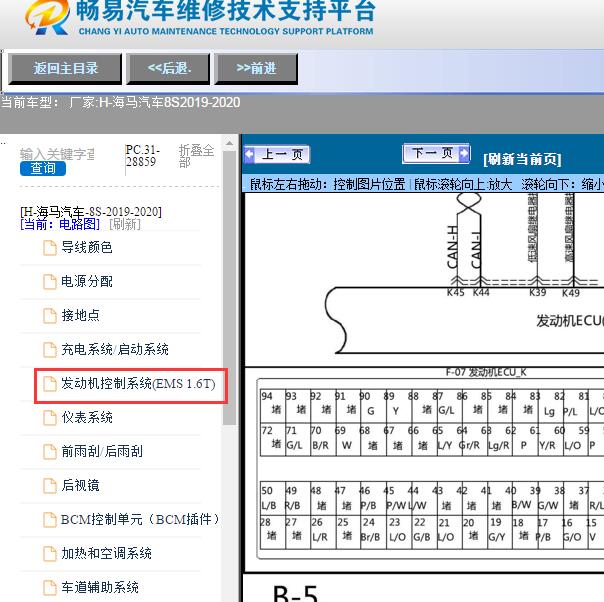Click the K45 connector pin label
The height and width of the screenshot is (602, 604).
[455, 293]
